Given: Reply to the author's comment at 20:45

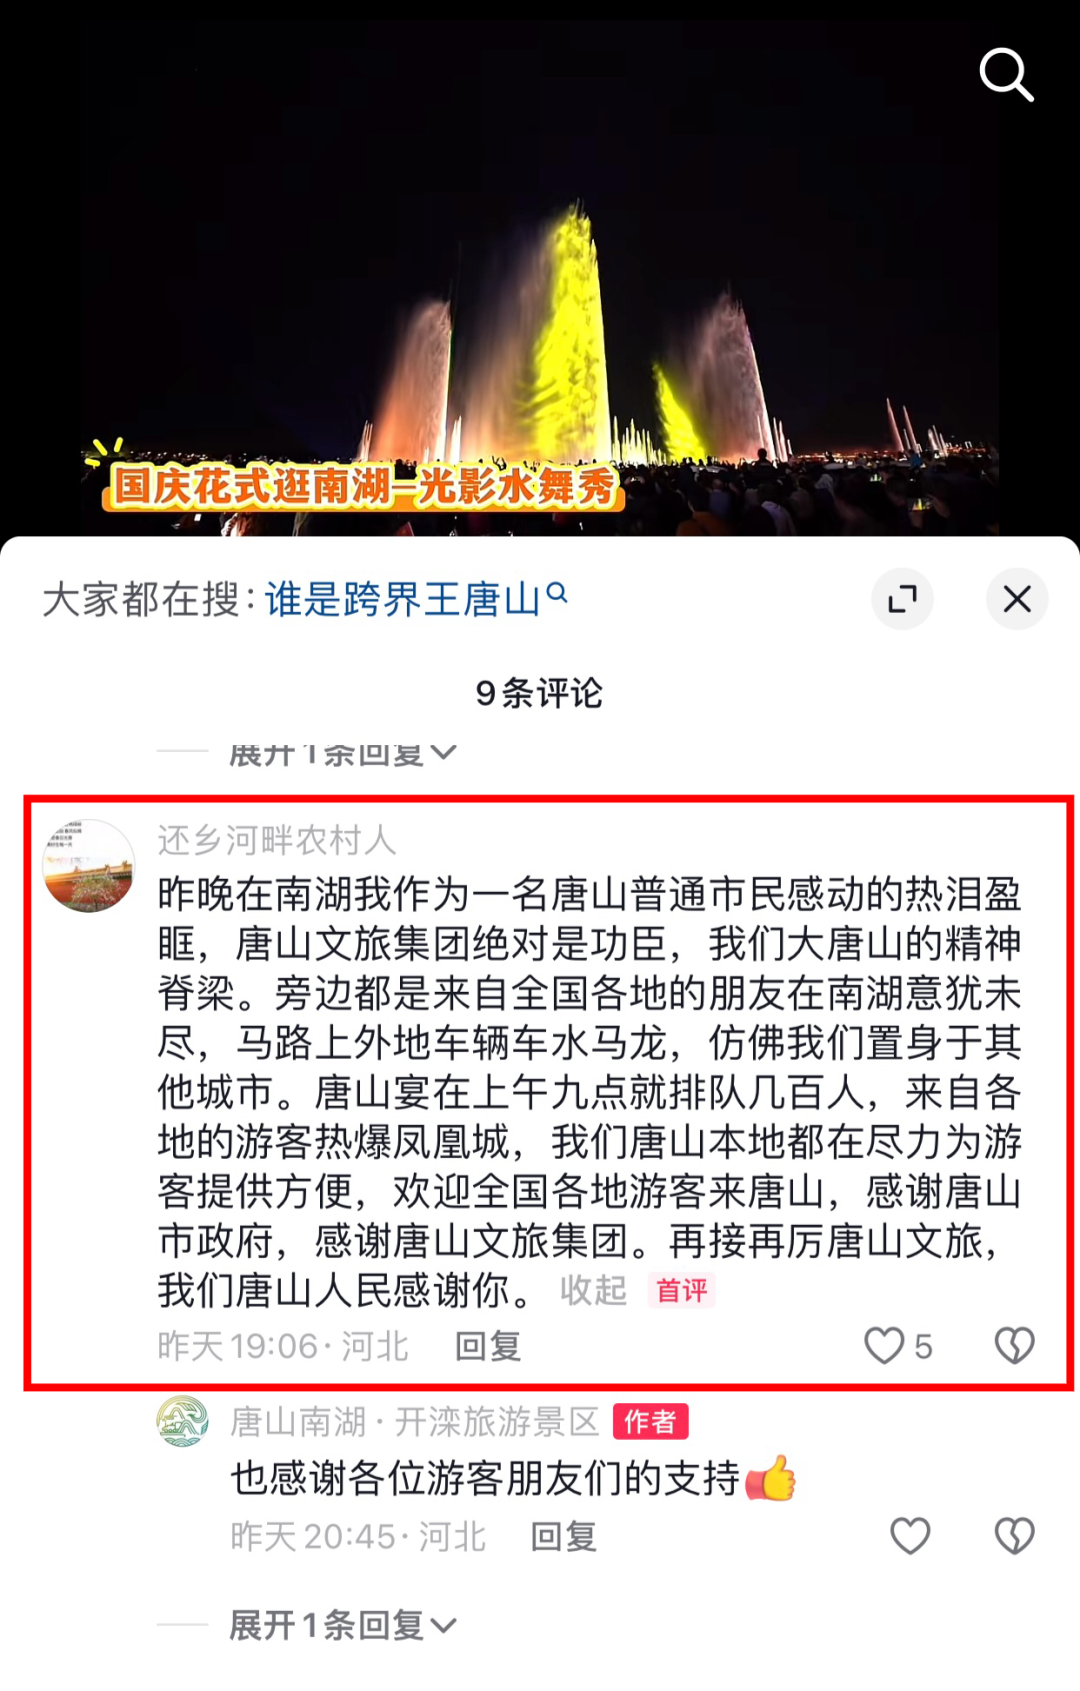Looking at the screenshot, I should (564, 1537).
